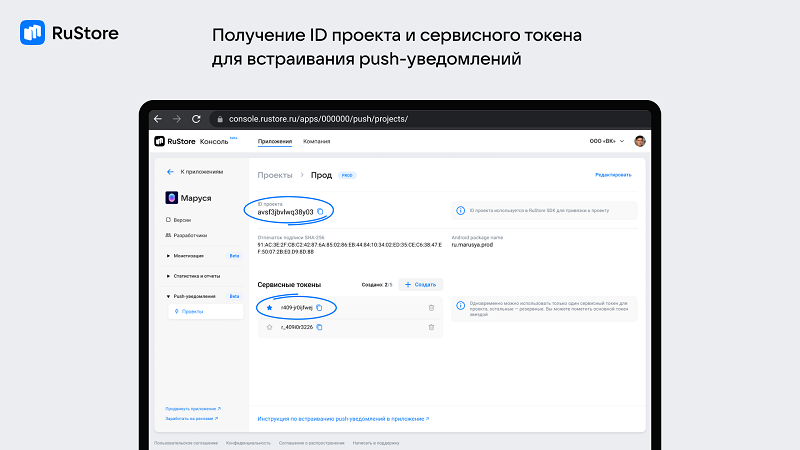800x450 pixels.
Task: Click the Редактировать link
Action: (x=613, y=174)
